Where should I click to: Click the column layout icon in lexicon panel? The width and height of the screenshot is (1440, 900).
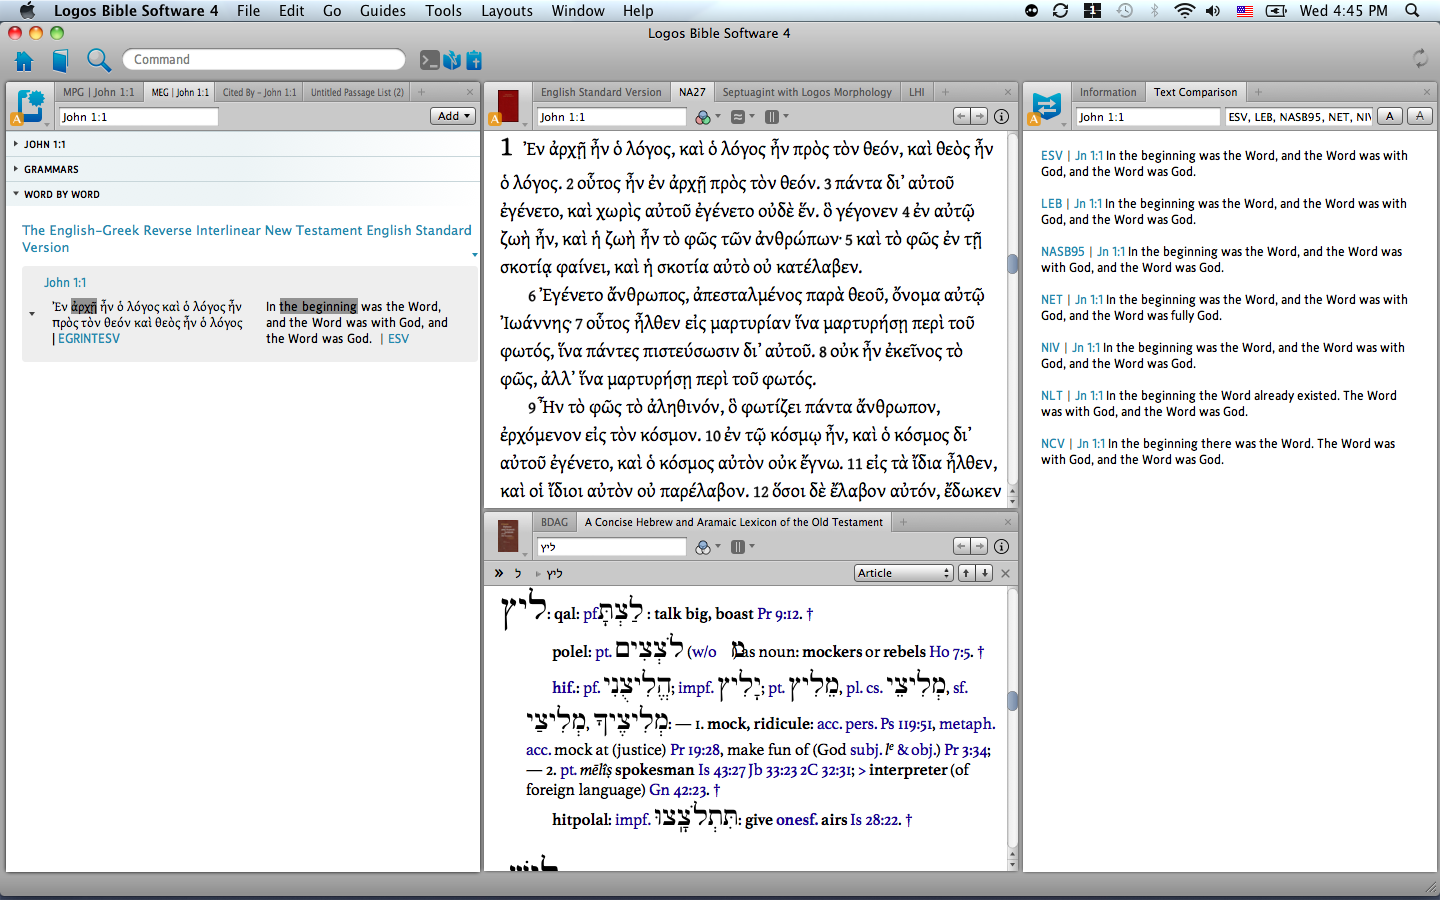(741, 547)
